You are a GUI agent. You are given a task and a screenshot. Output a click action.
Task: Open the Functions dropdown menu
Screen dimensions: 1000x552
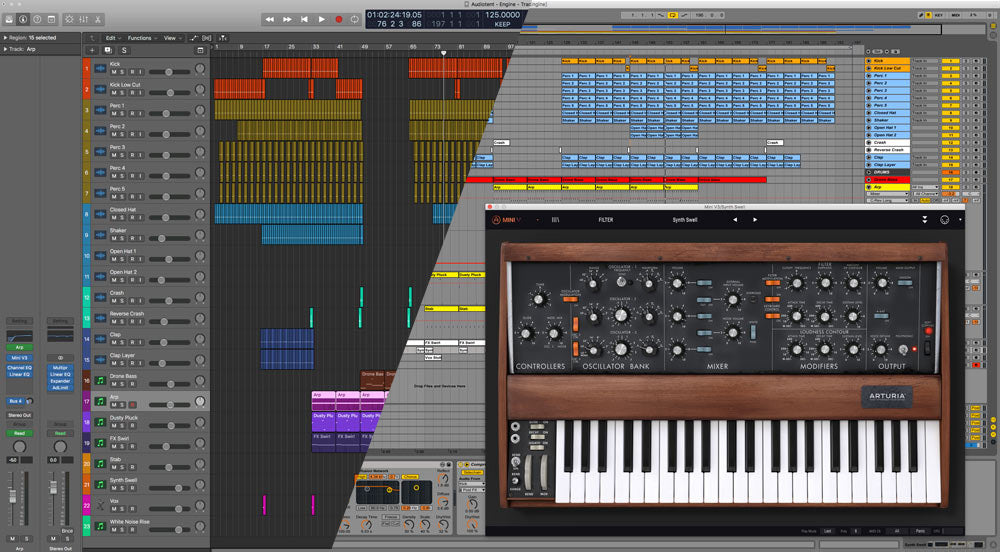coord(142,38)
